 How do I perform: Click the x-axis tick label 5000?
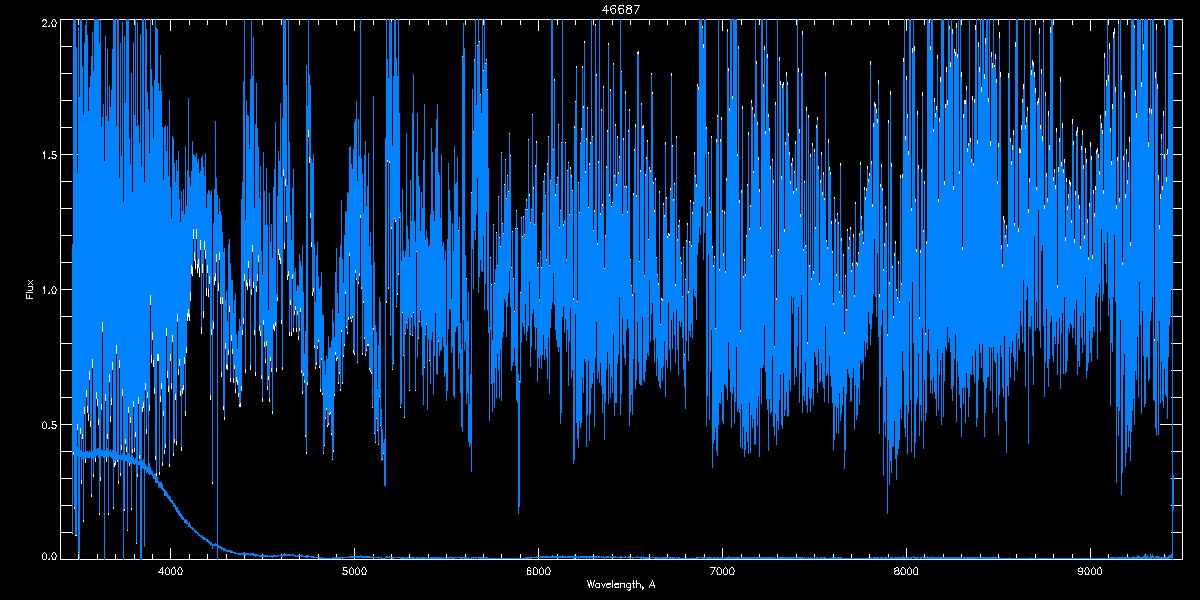click(354, 571)
